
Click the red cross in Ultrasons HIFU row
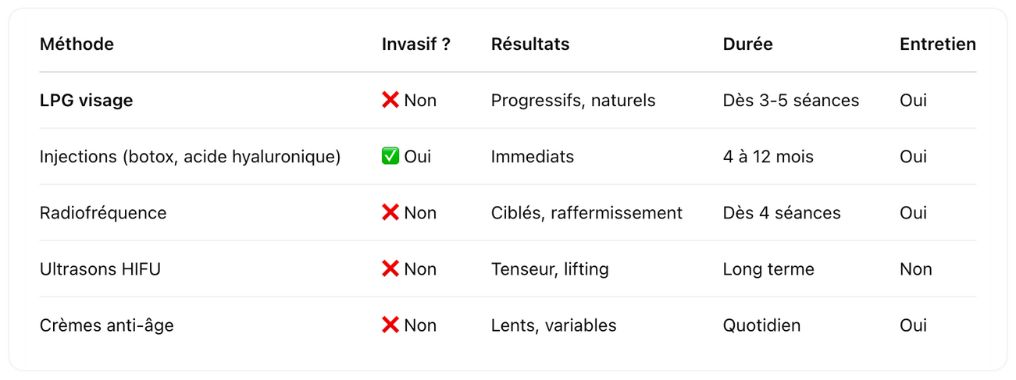[x=390, y=268]
